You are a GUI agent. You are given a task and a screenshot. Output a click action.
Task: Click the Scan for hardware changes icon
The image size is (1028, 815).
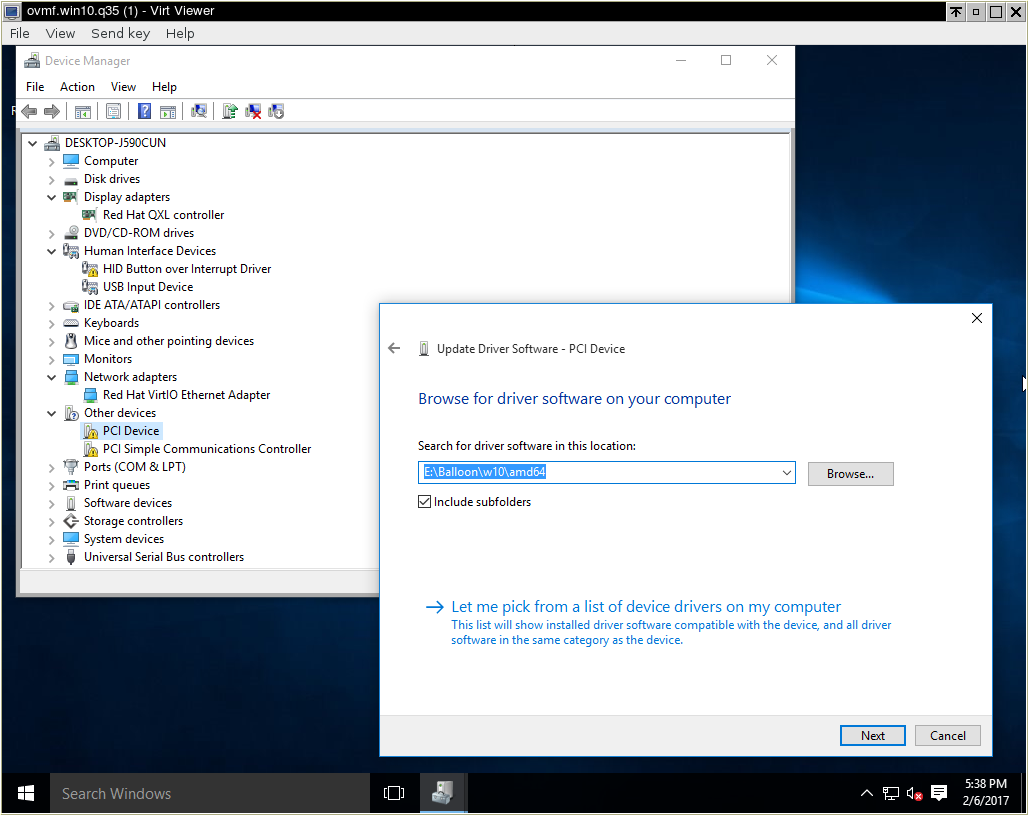tap(199, 111)
